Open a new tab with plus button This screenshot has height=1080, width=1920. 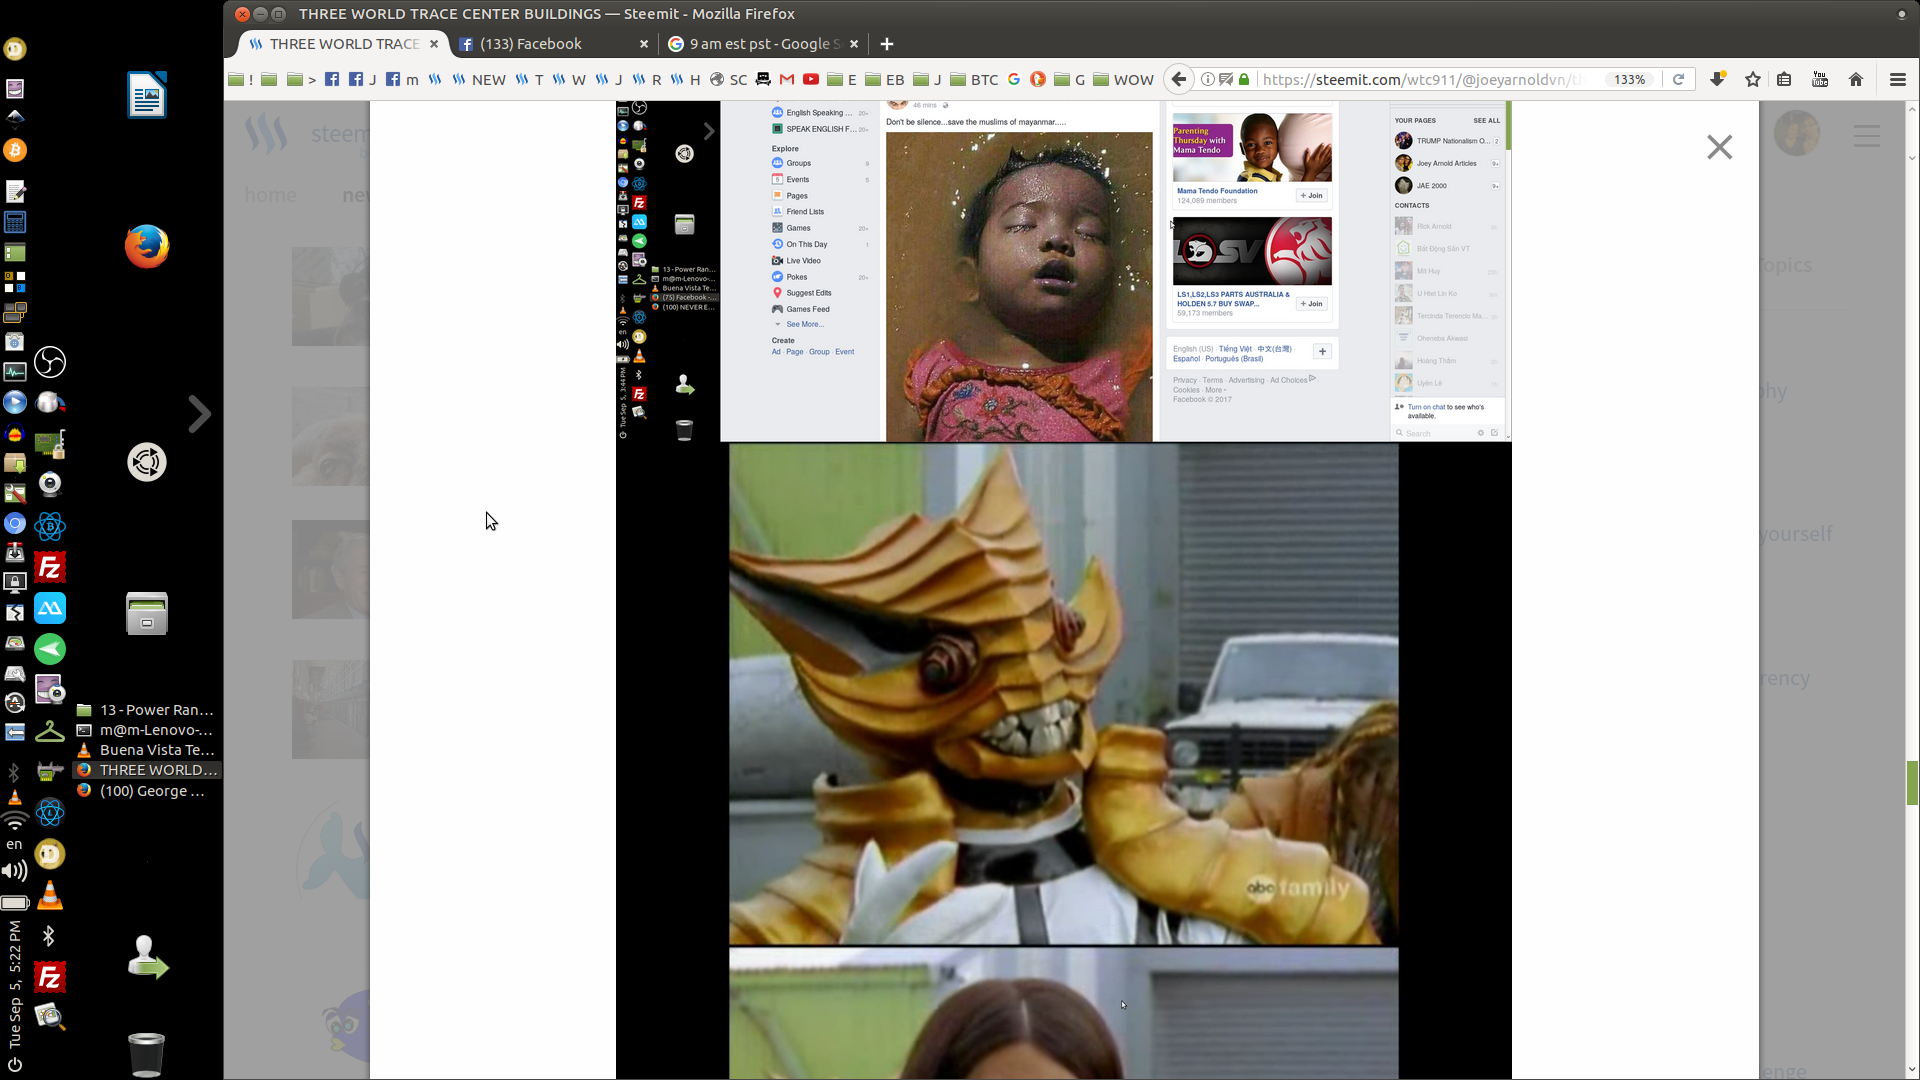pyautogui.click(x=887, y=44)
